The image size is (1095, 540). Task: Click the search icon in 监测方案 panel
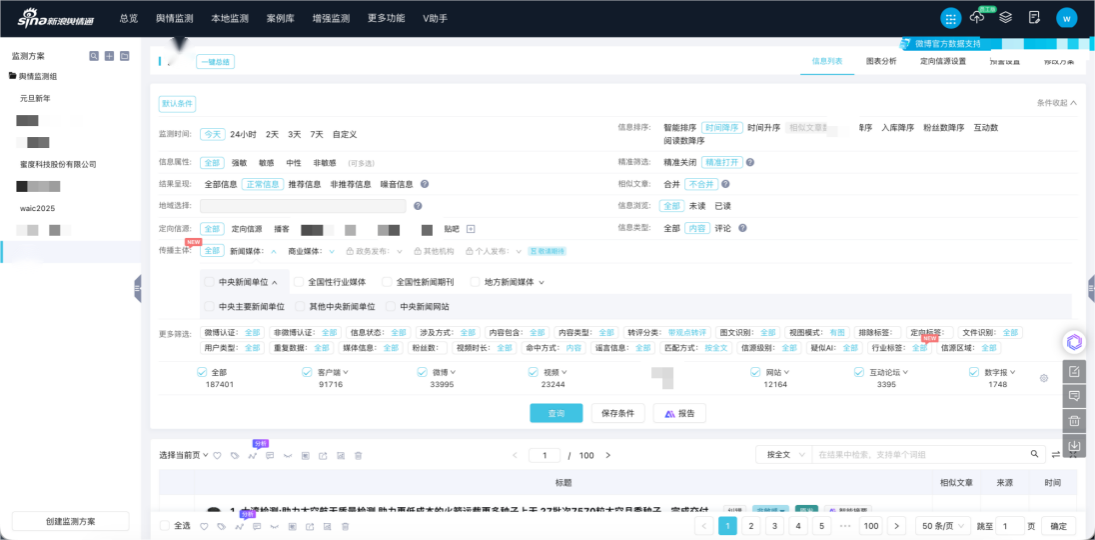click(x=94, y=56)
